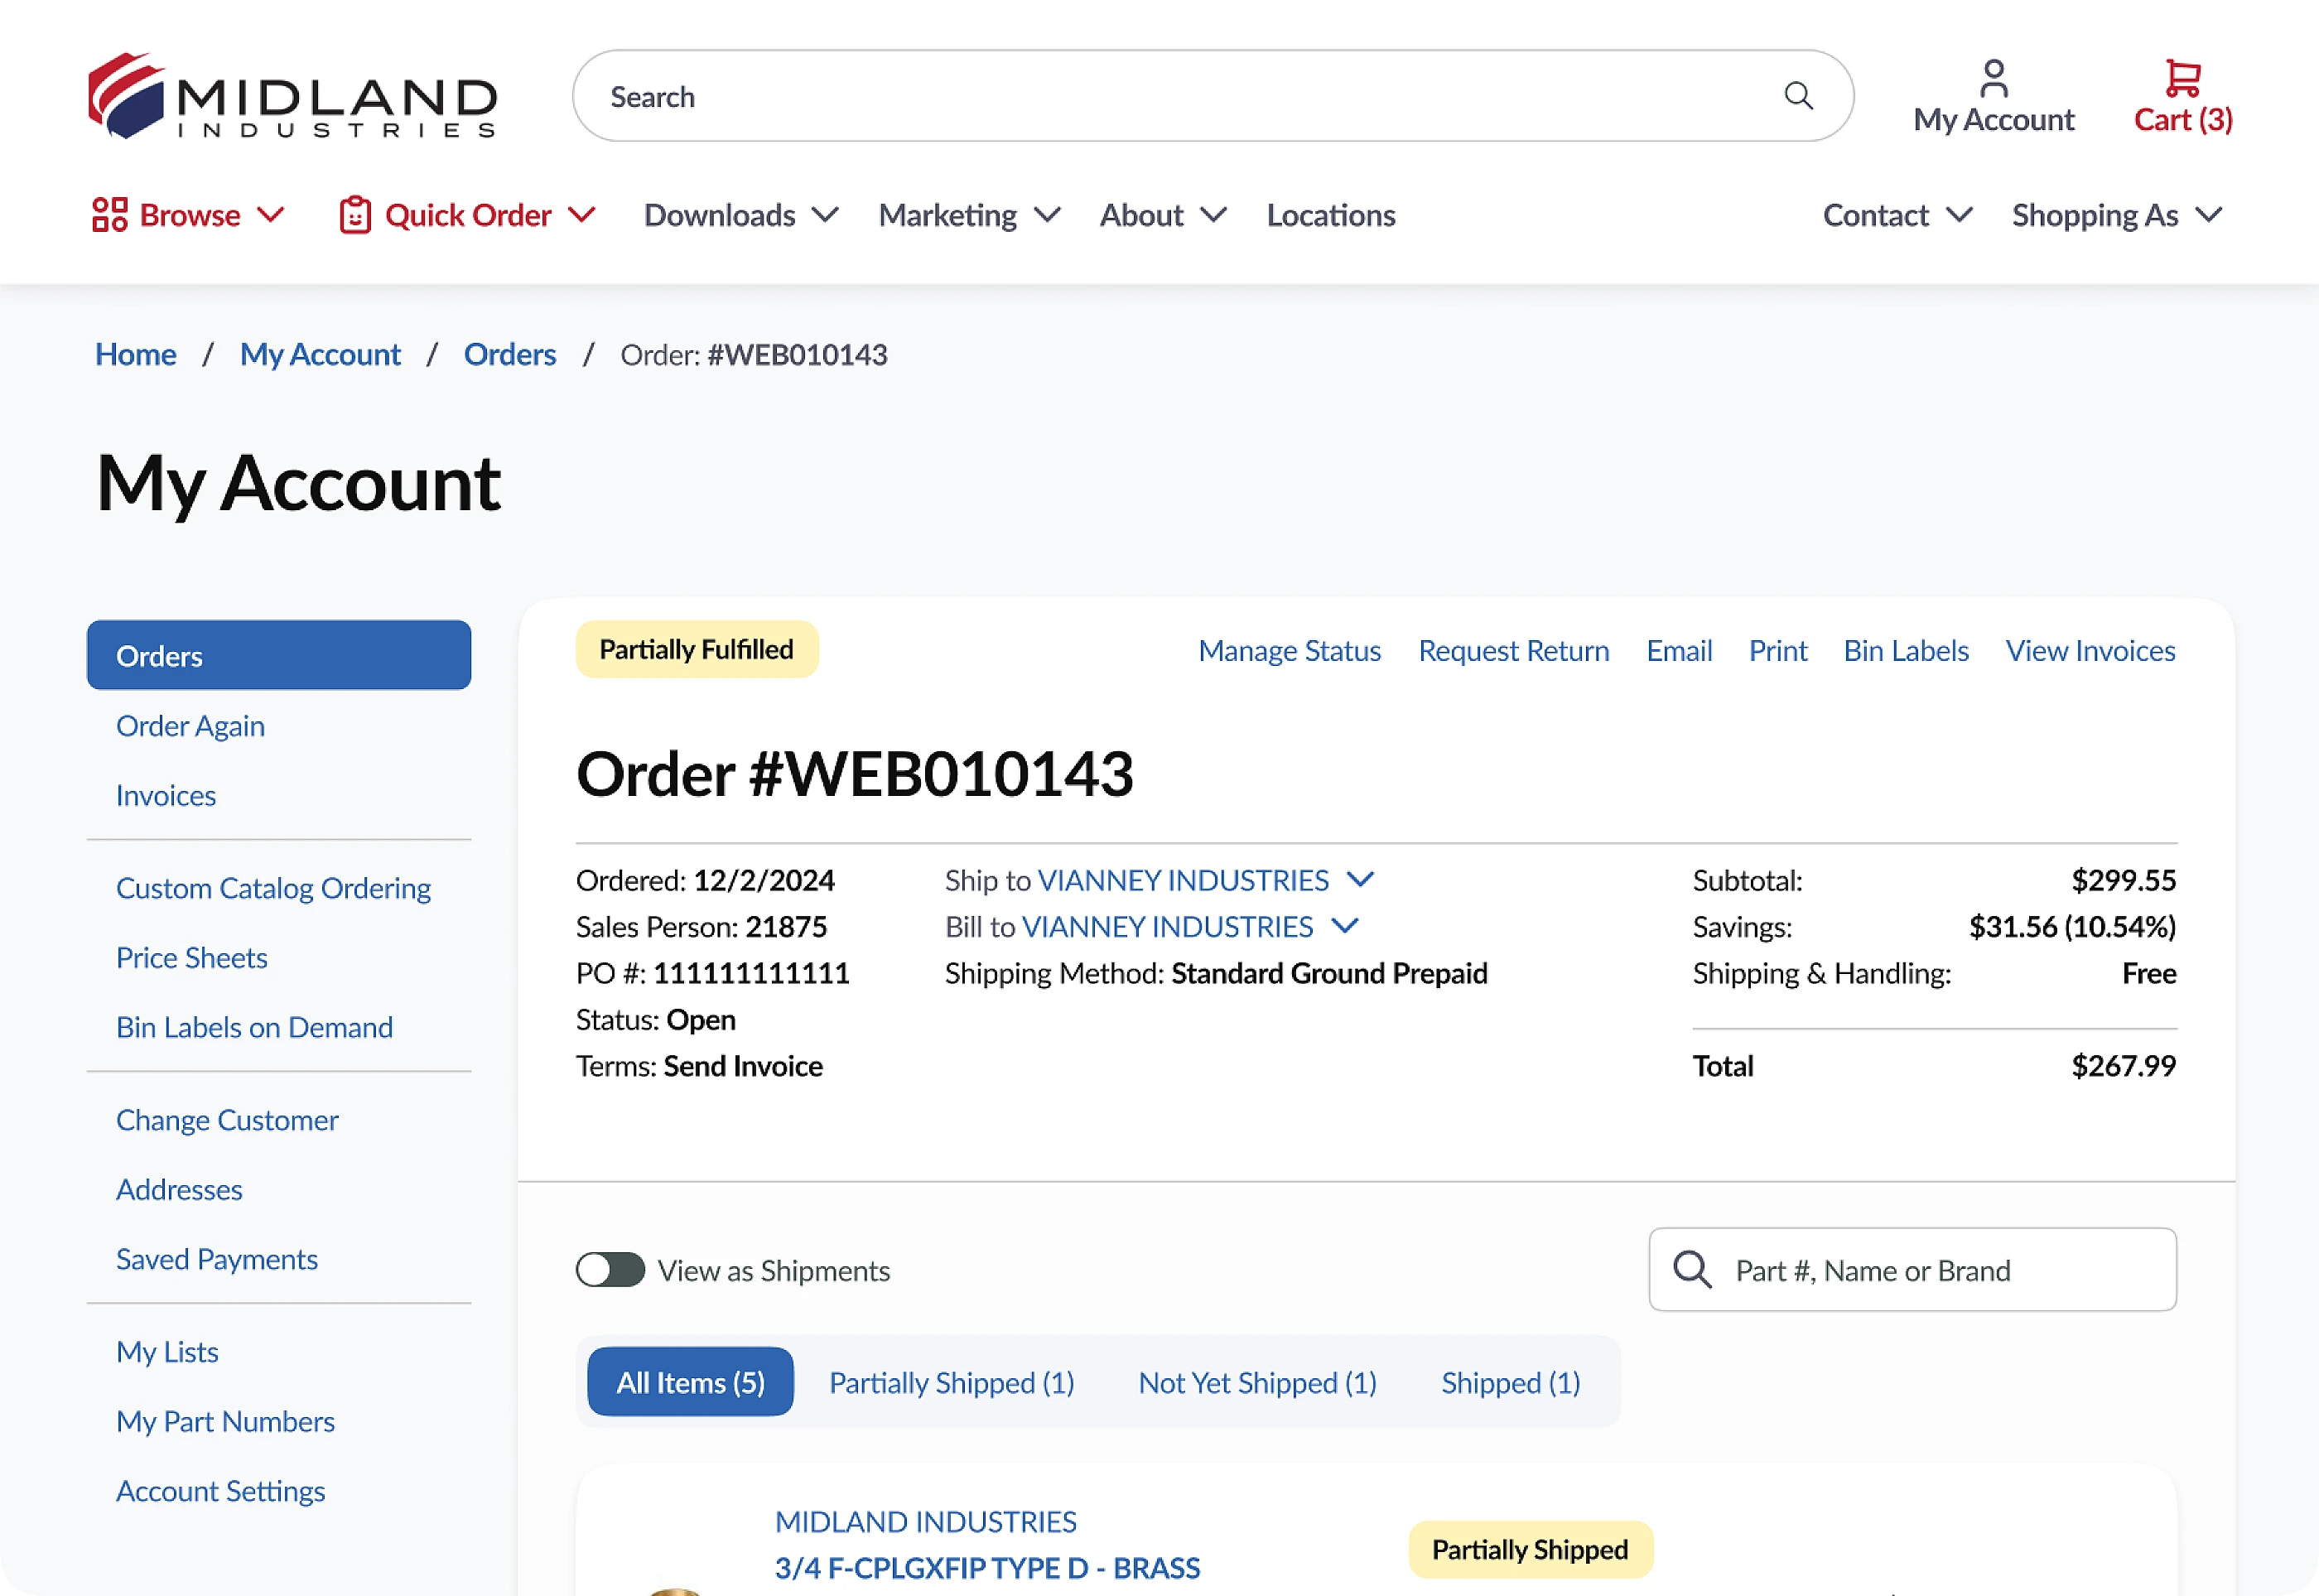2319x1596 pixels.
Task: Click magnifier icon in part search field
Action: [x=1692, y=1270]
